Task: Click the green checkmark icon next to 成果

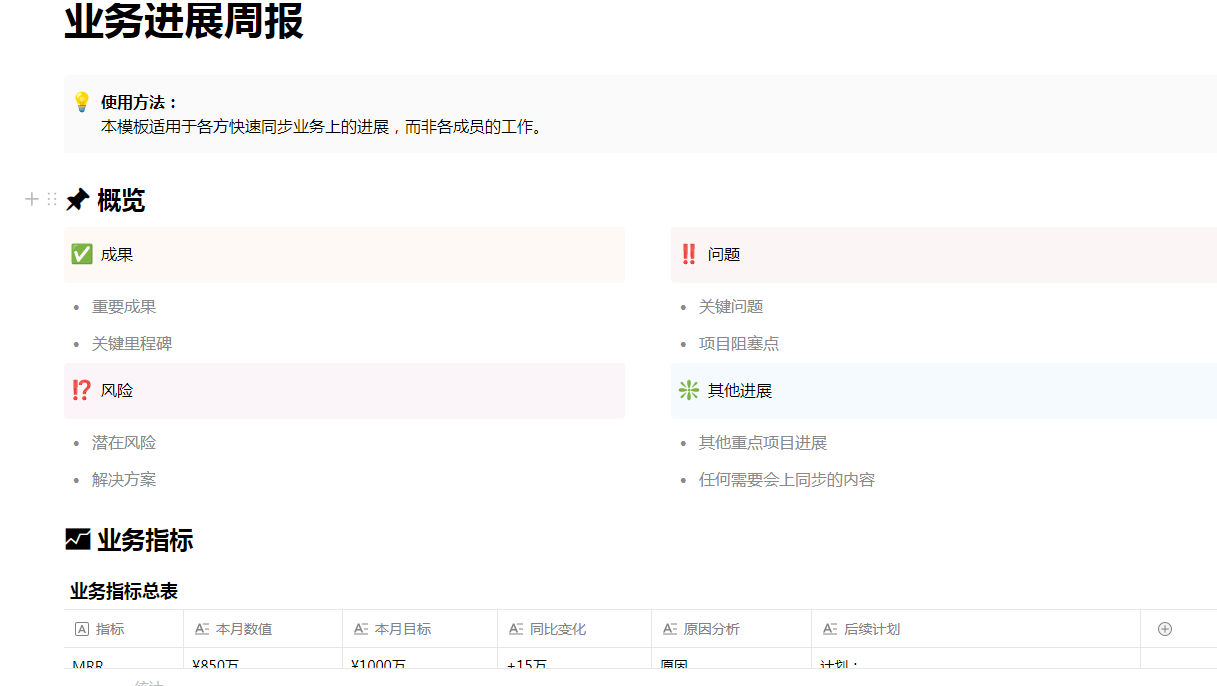Action: click(82, 254)
